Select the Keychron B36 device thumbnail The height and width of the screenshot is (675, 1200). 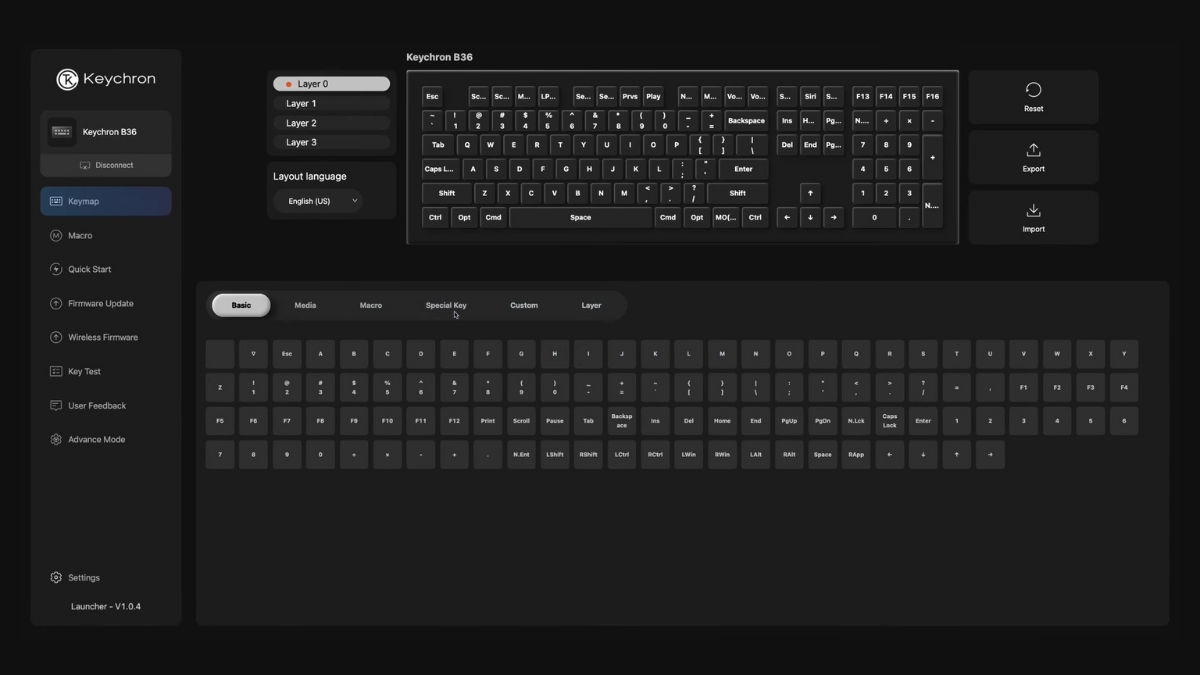pos(62,132)
